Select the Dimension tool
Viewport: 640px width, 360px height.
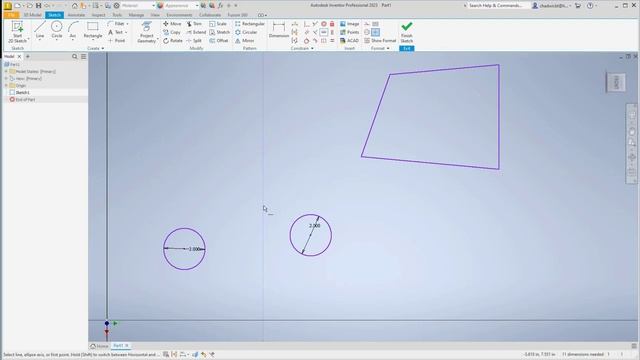(279, 30)
